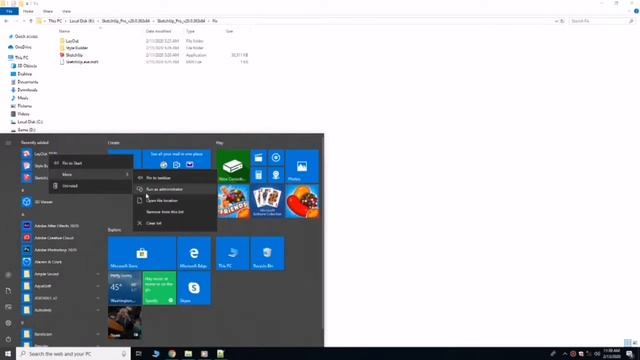Switch to Share ribbon tab

pos(48,11)
